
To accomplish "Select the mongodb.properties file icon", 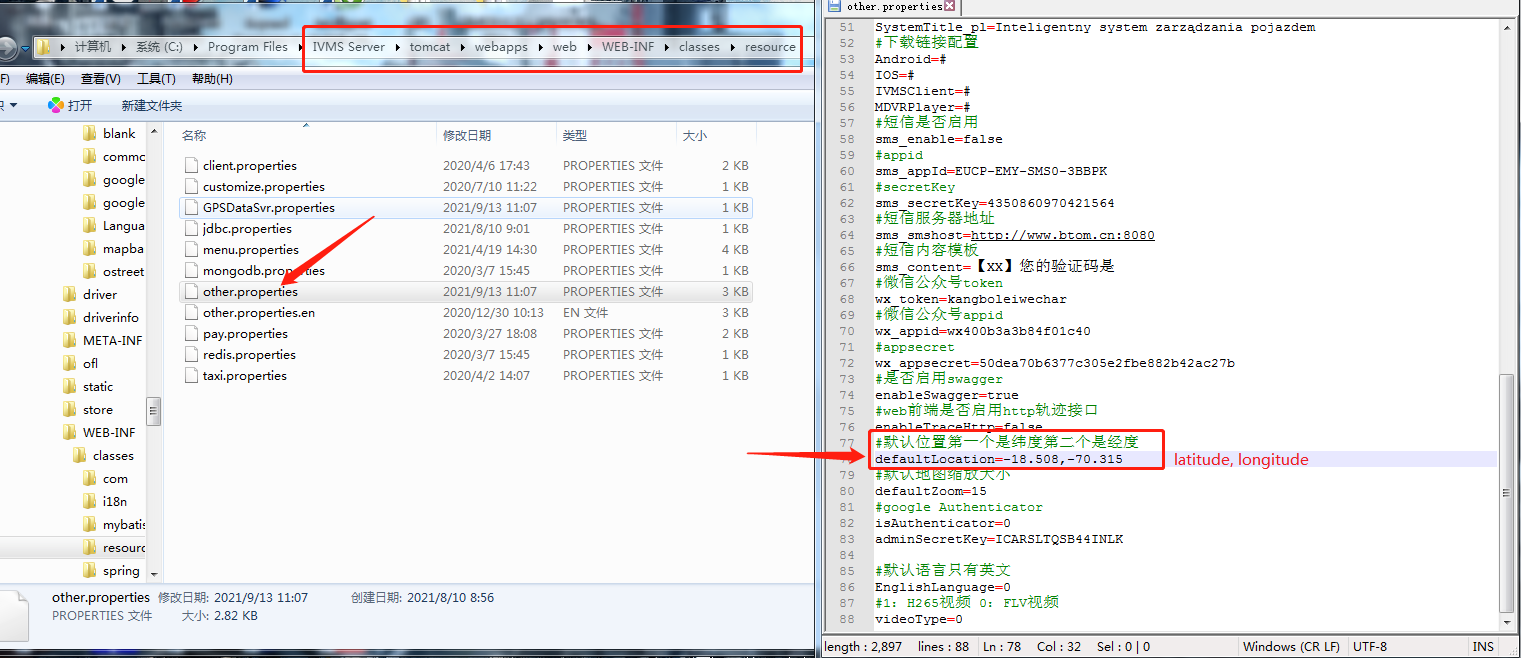I will [192, 270].
